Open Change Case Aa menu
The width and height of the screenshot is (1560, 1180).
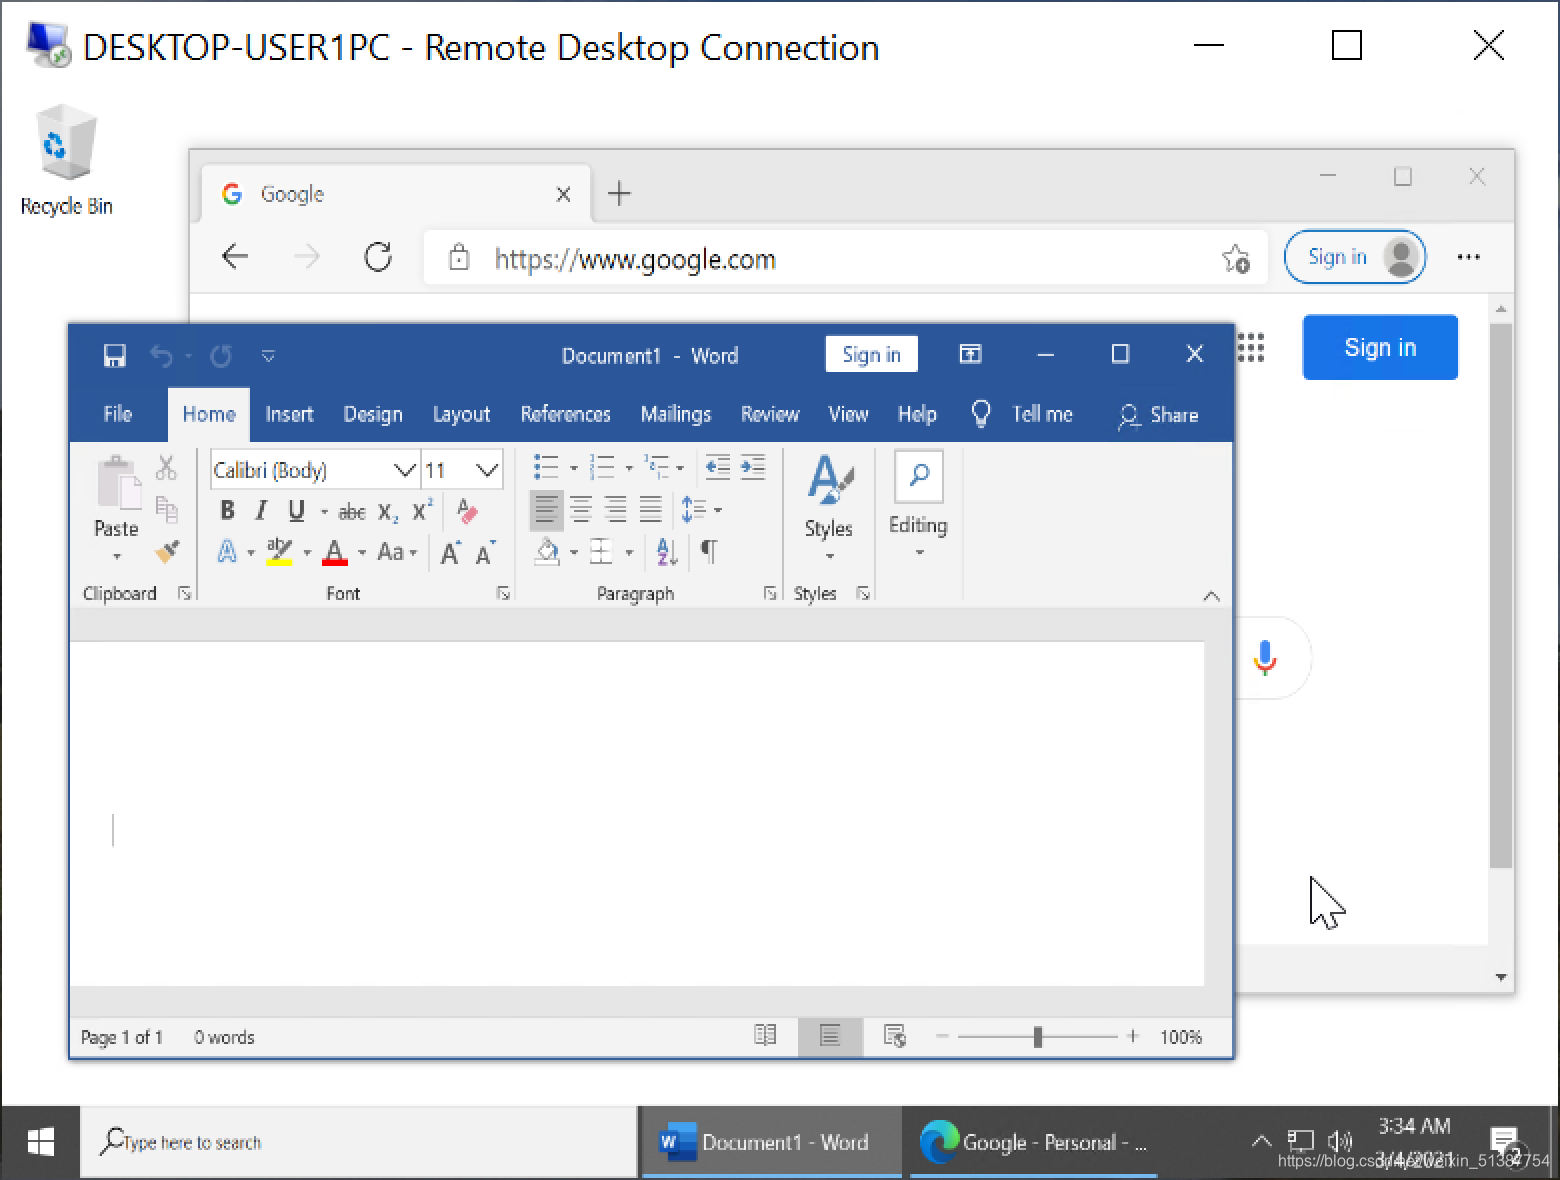click(397, 552)
